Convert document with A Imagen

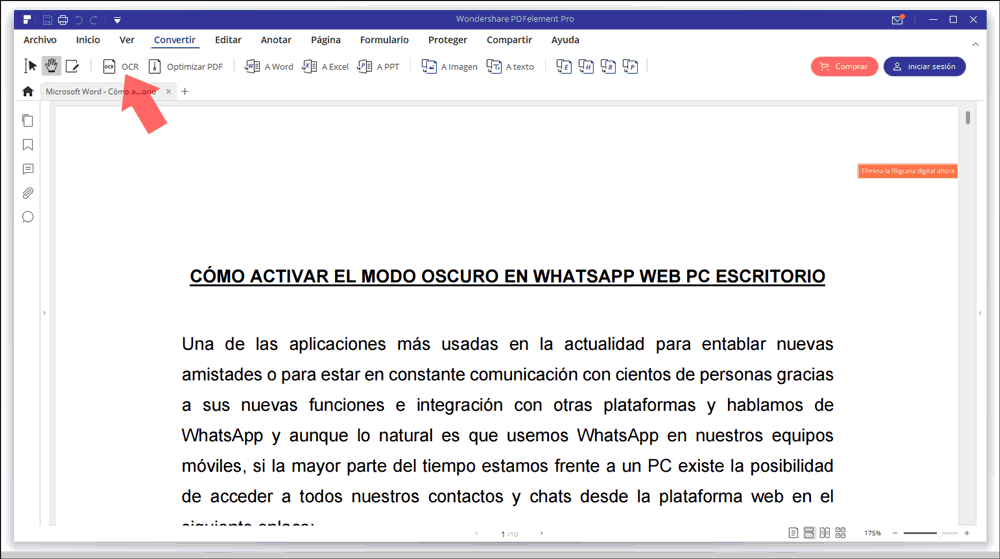click(449, 66)
